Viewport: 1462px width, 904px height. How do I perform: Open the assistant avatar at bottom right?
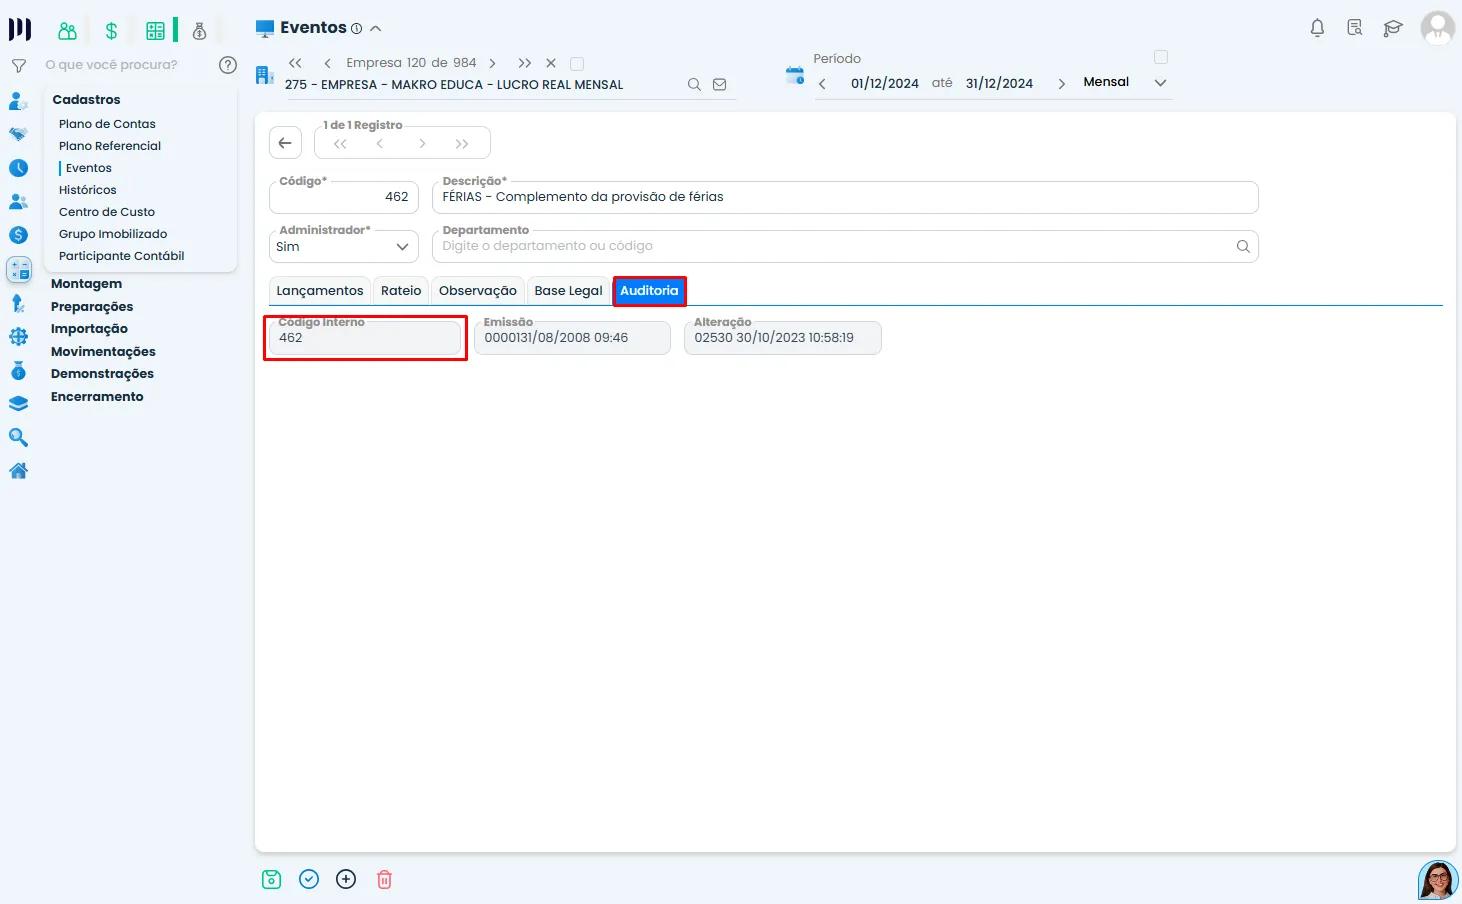1438,881
